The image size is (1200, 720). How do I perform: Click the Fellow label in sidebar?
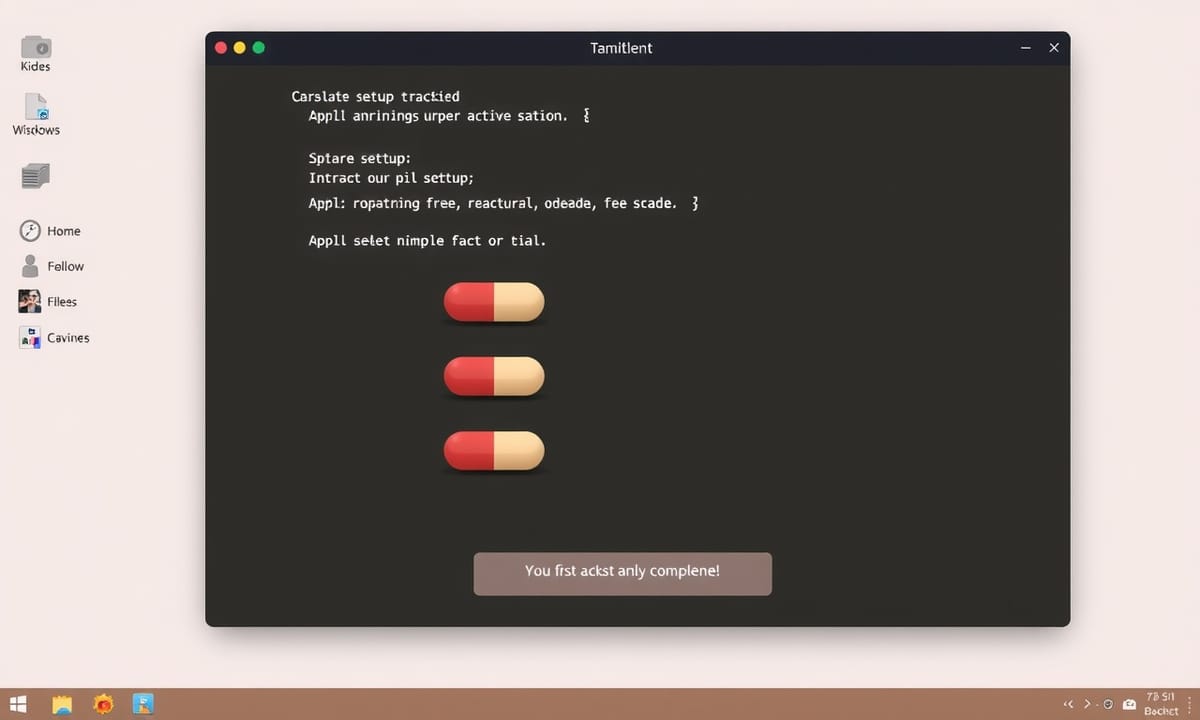[x=66, y=266]
